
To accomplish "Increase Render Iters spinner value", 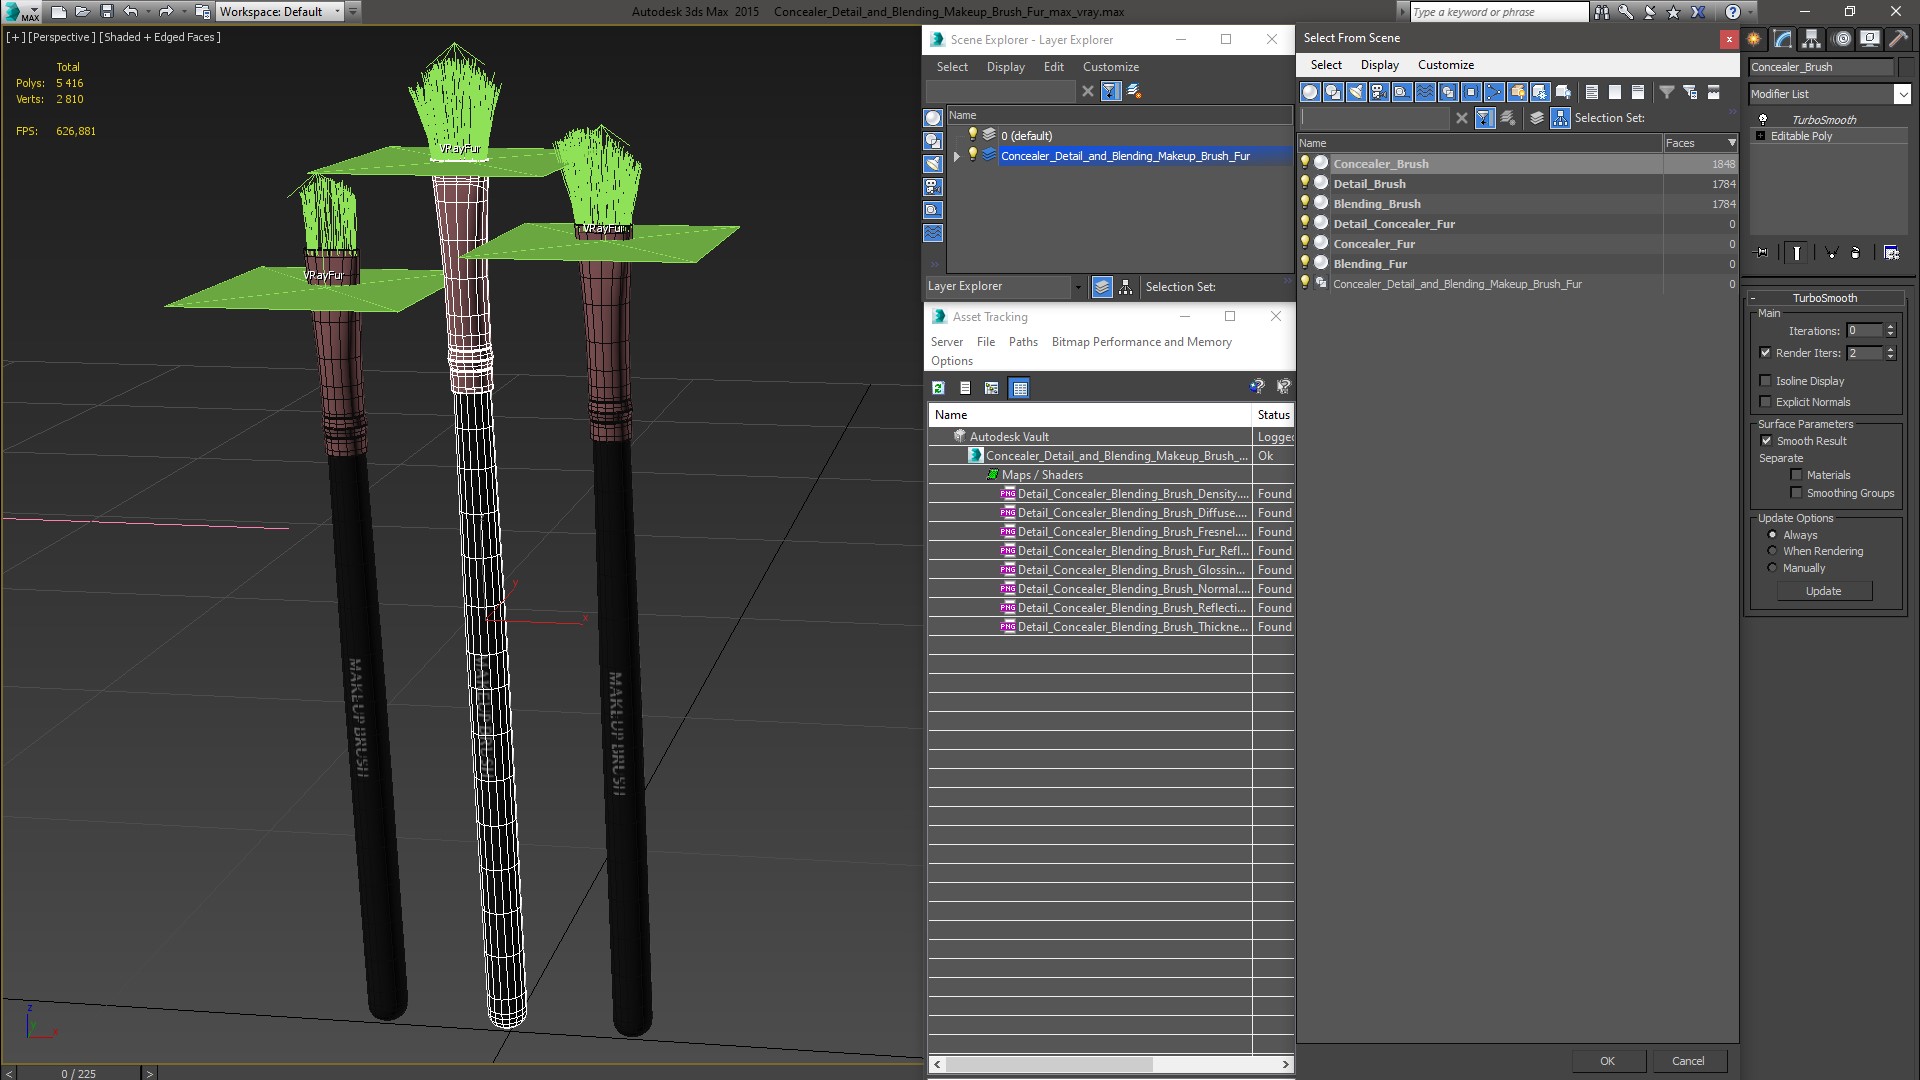I will 1890,349.
